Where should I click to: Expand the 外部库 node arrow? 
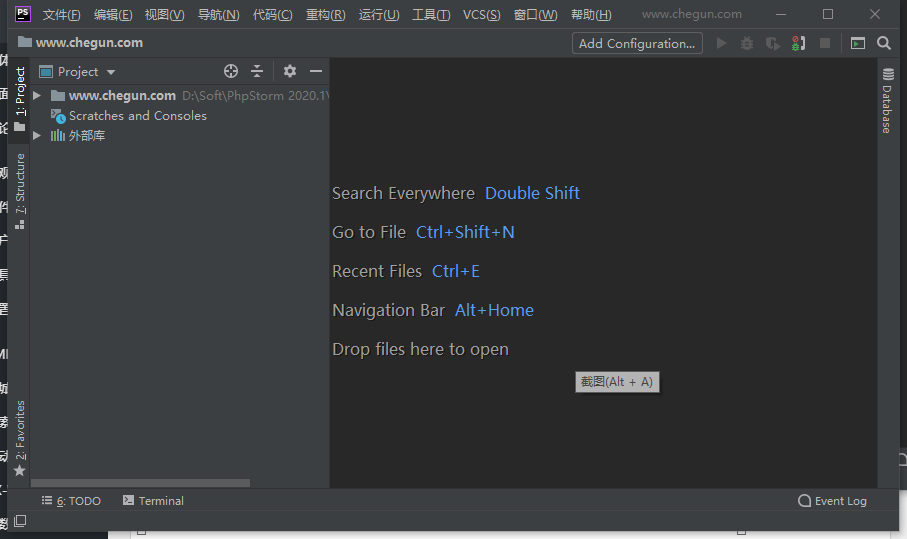click(37, 135)
